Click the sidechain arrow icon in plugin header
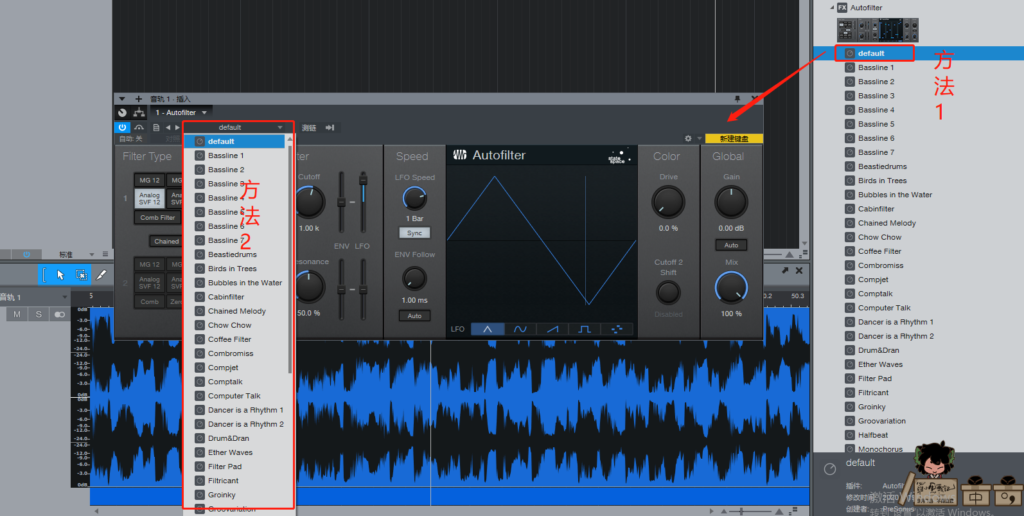1024x516 pixels. 330,127
